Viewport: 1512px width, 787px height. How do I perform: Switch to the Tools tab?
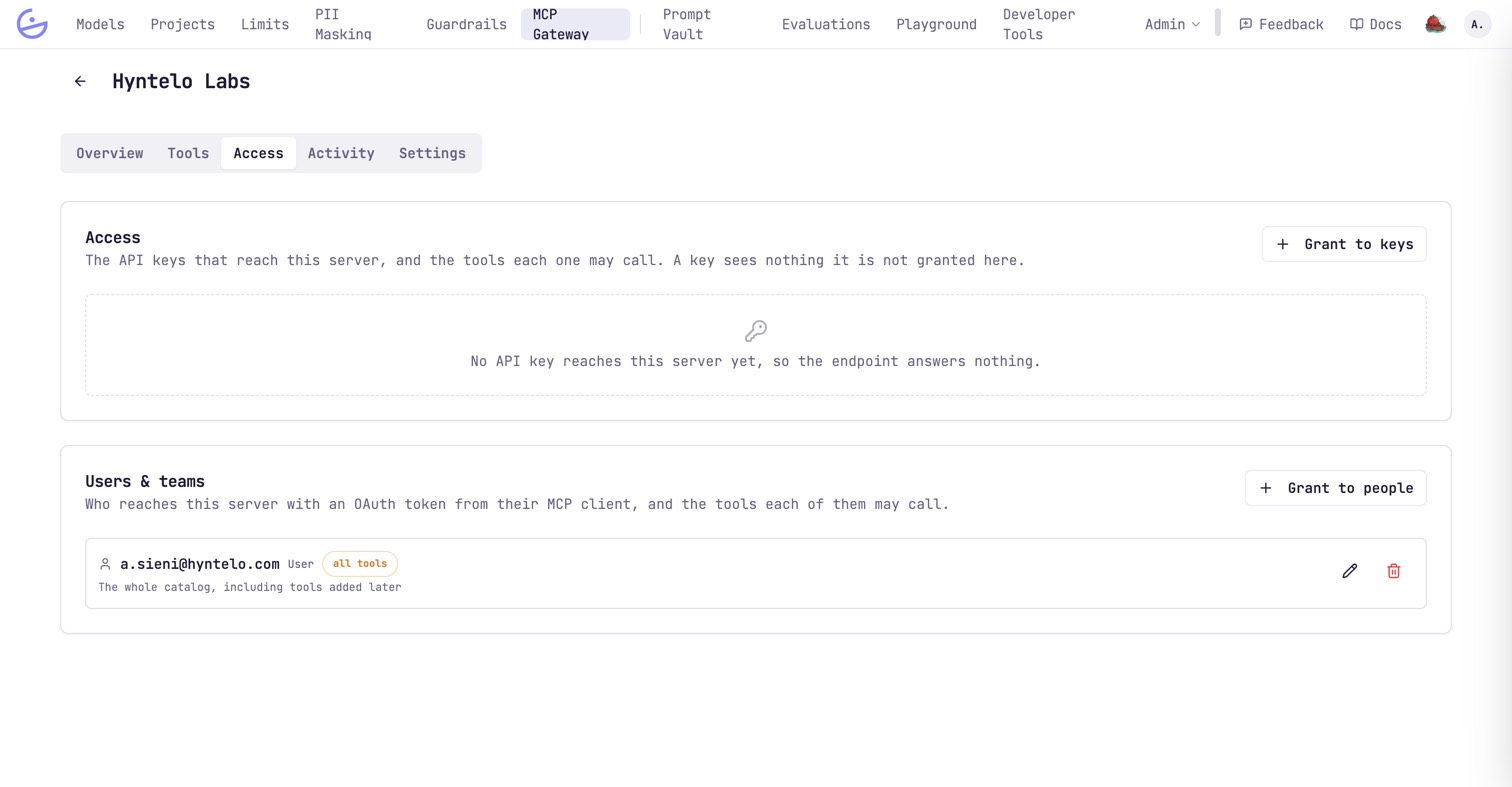188,153
